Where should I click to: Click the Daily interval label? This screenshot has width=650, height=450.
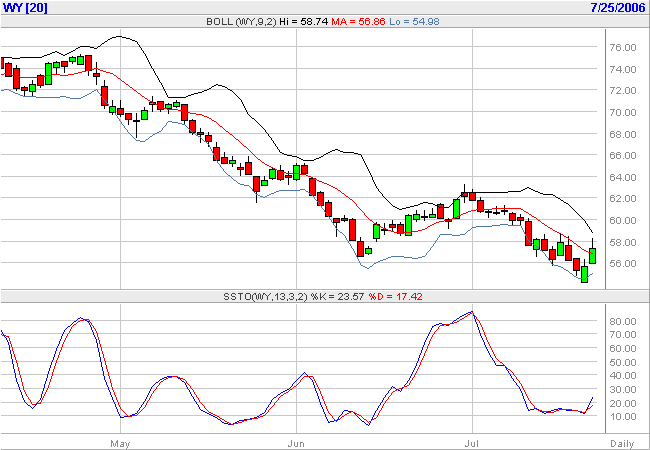(622, 444)
